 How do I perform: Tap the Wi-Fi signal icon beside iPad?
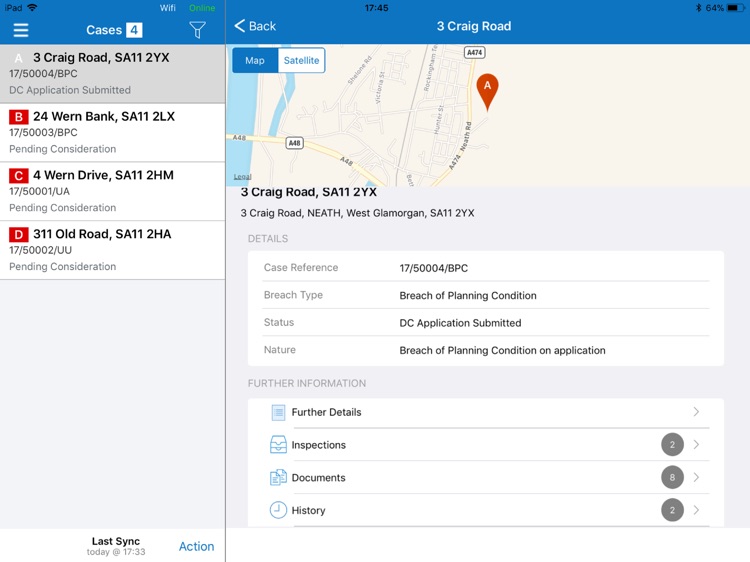(33, 8)
